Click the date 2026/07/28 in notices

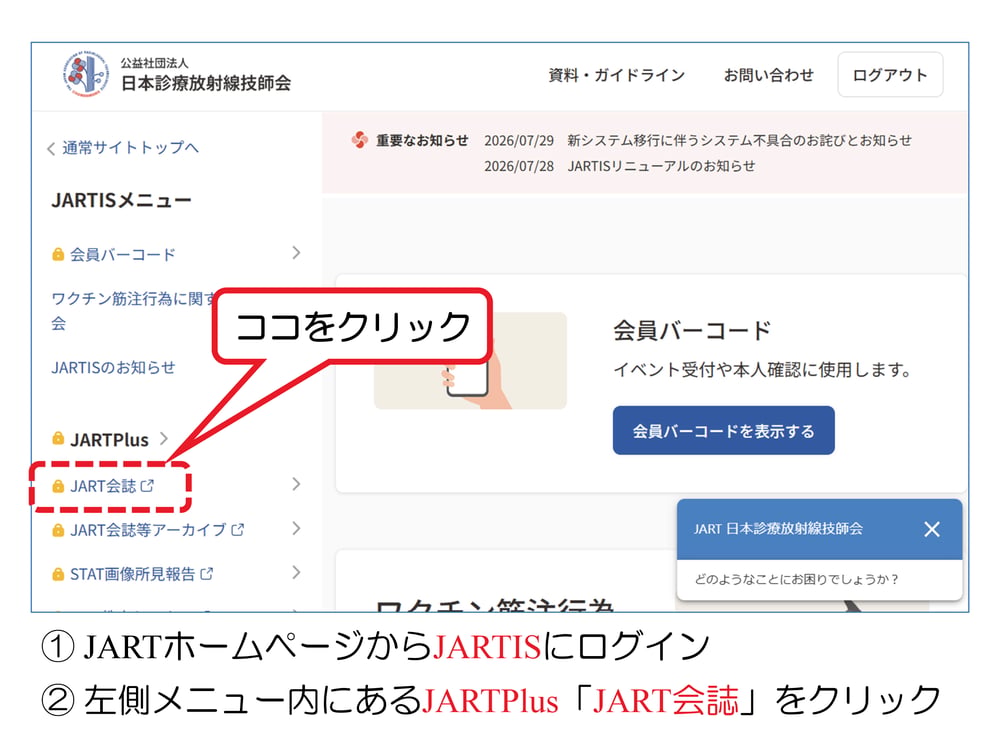tap(519, 166)
